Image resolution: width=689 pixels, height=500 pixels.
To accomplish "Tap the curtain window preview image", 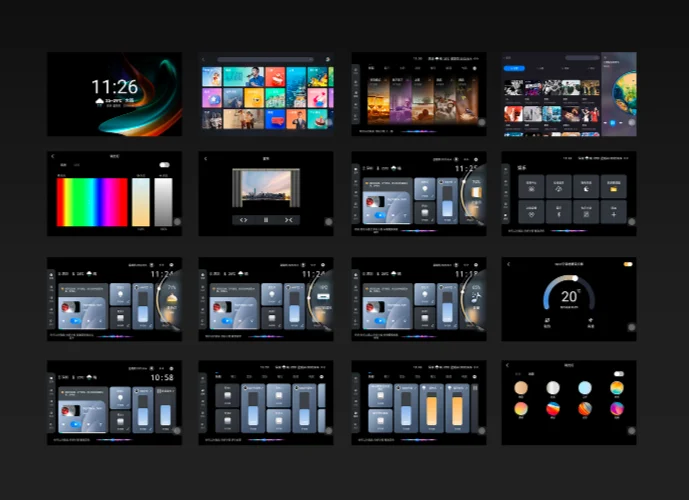I will pyautogui.click(x=266, y=187).
